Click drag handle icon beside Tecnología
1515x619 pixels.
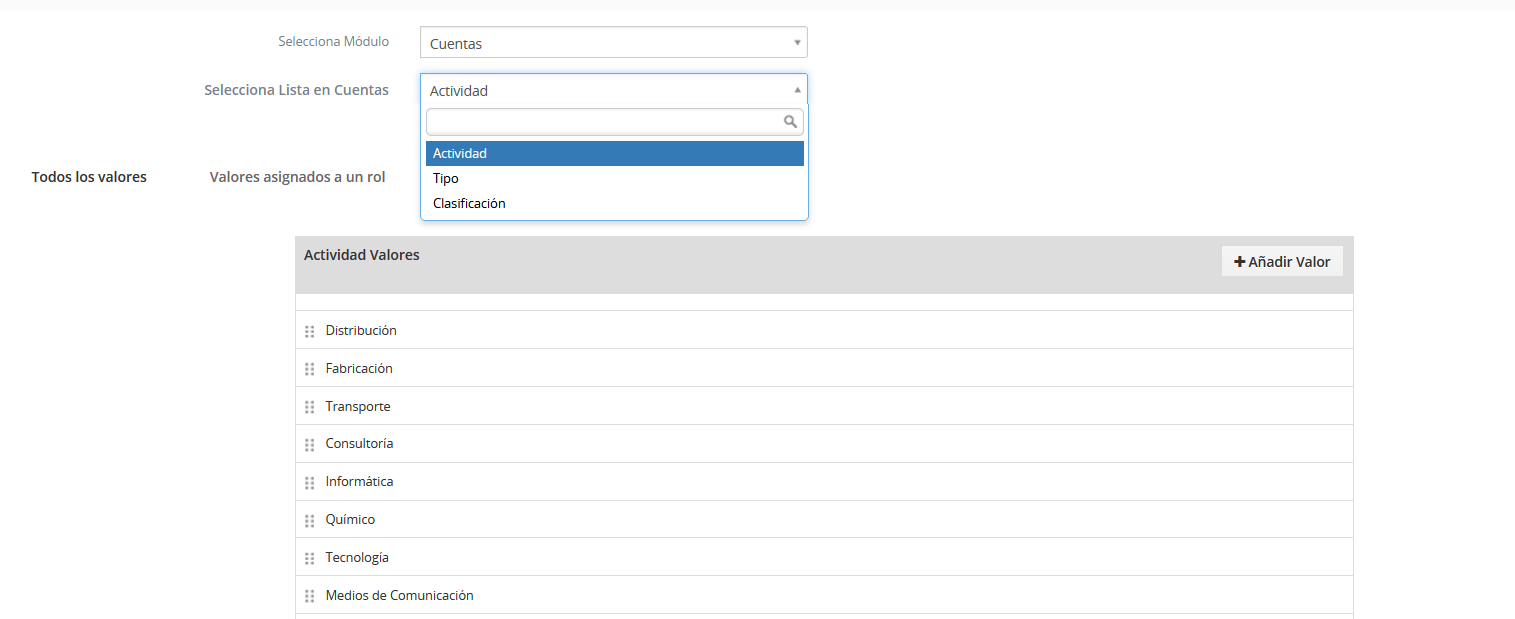[309, 558]
